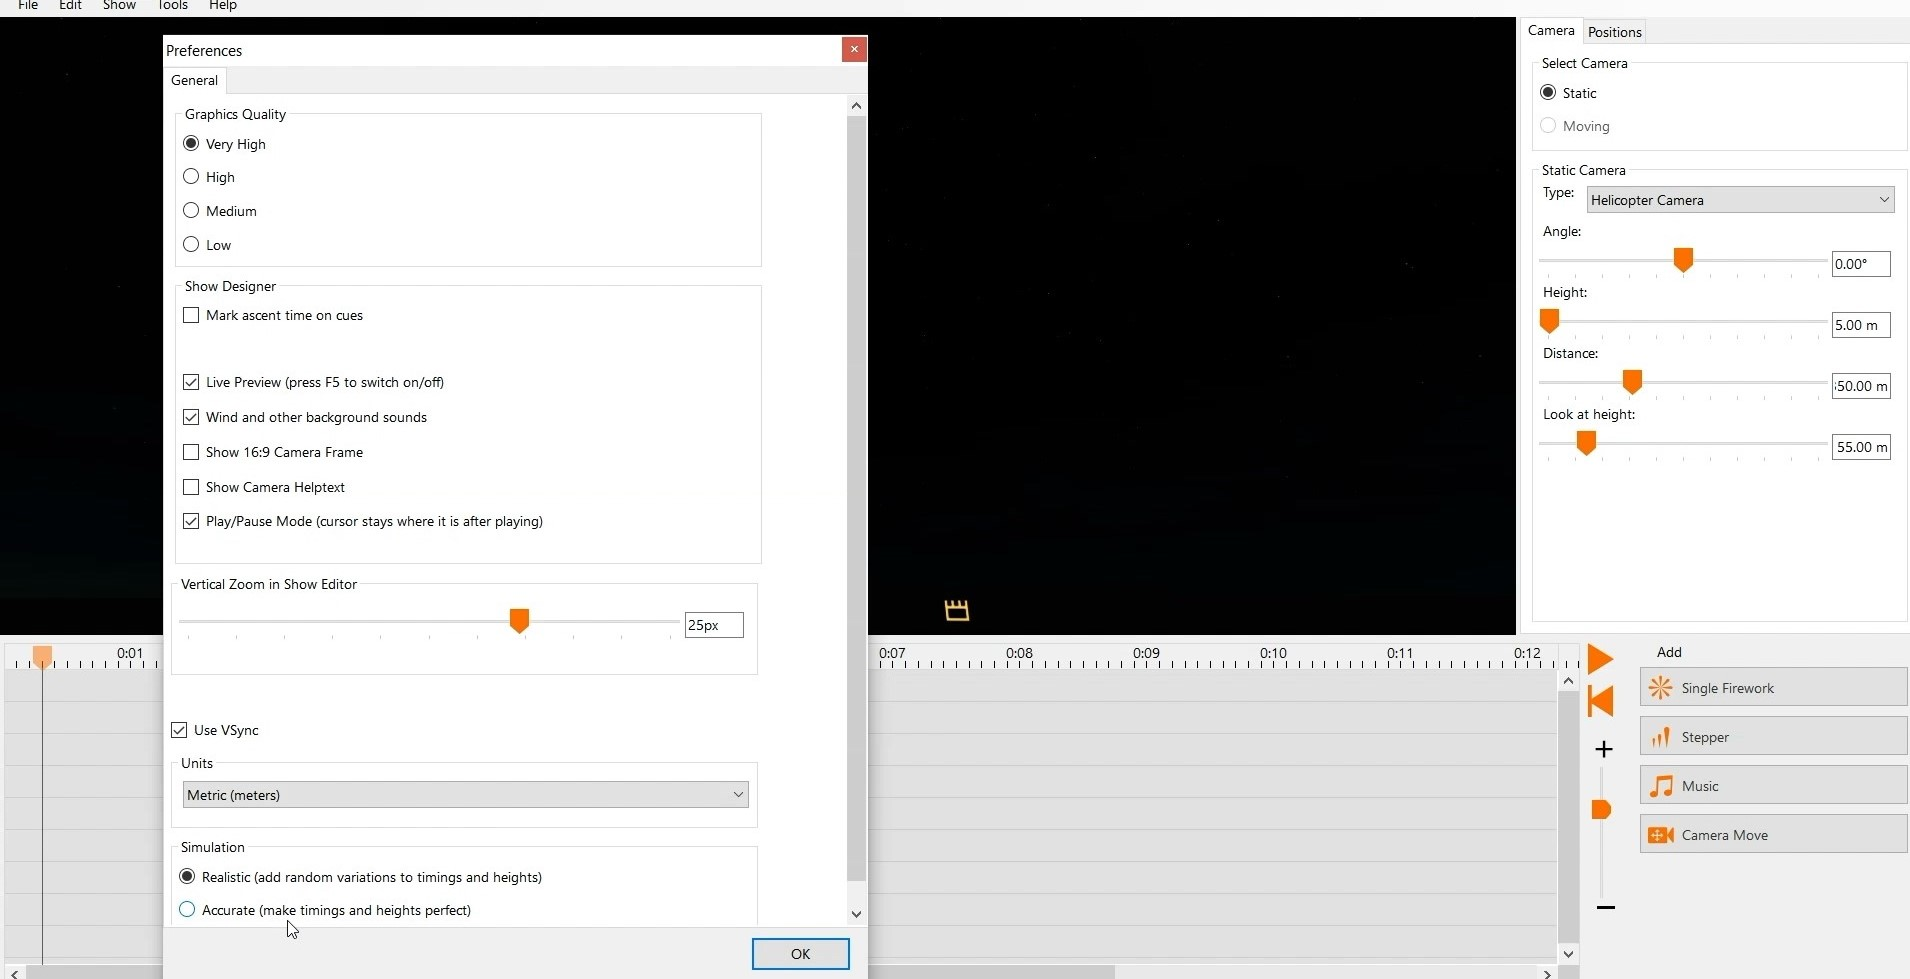1910x979 pixels.
Task: Select Moving camera radio button
Action: 1549,126
